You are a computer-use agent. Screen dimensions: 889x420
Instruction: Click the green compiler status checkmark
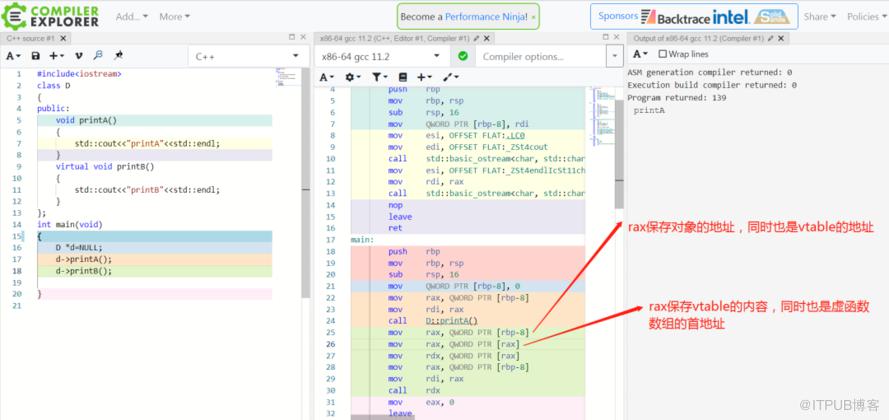[462, 56]
